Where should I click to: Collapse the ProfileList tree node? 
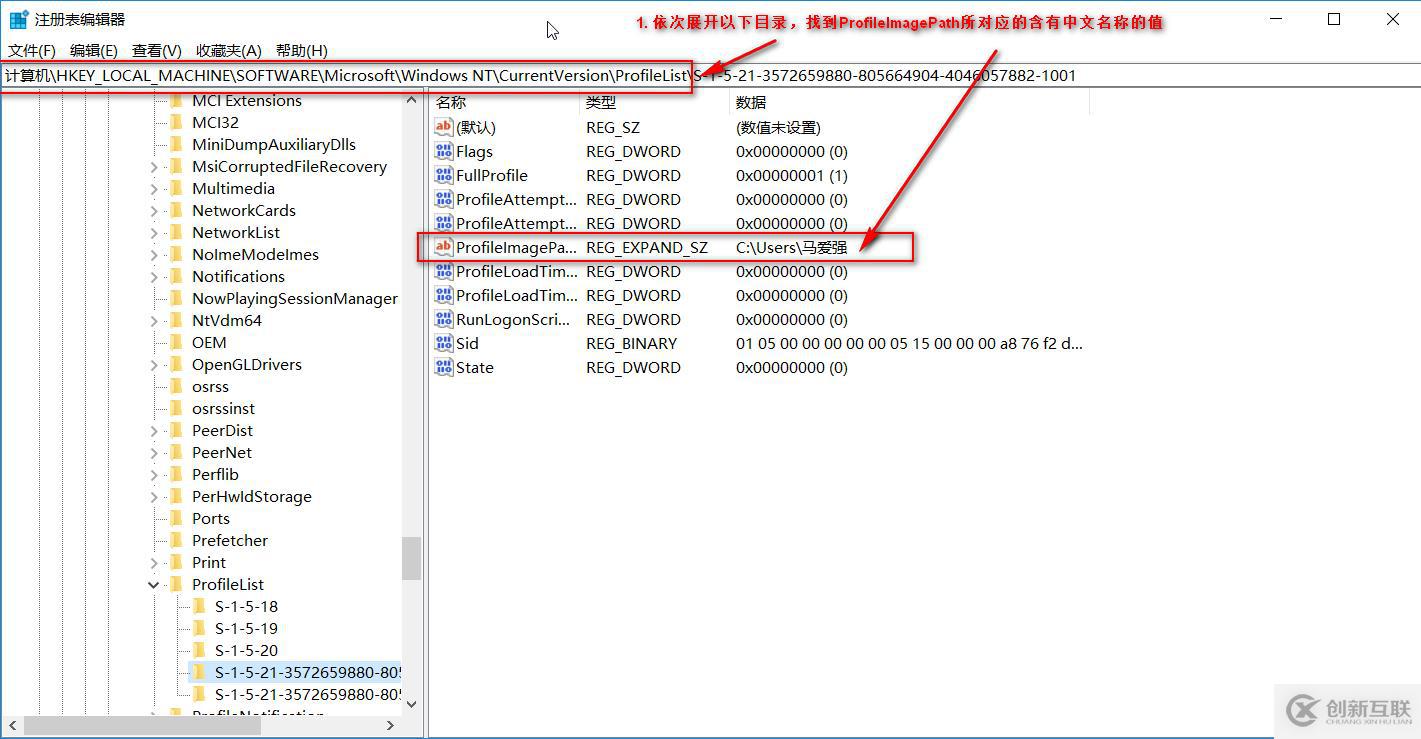click(153, 584)
